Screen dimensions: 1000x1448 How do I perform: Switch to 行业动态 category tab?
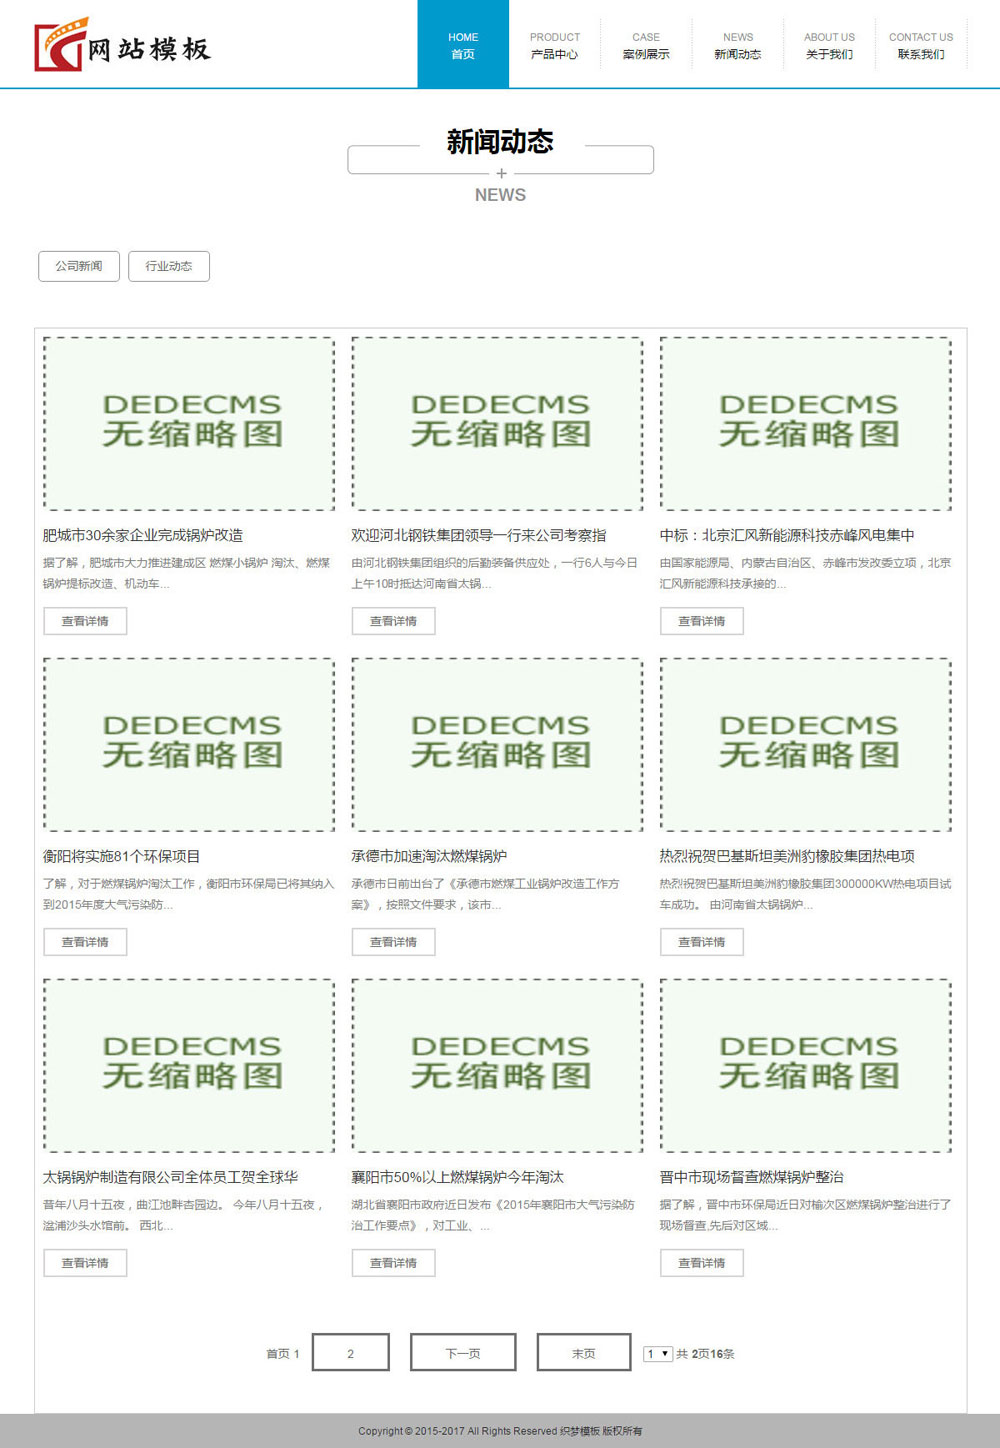[169, 266]
